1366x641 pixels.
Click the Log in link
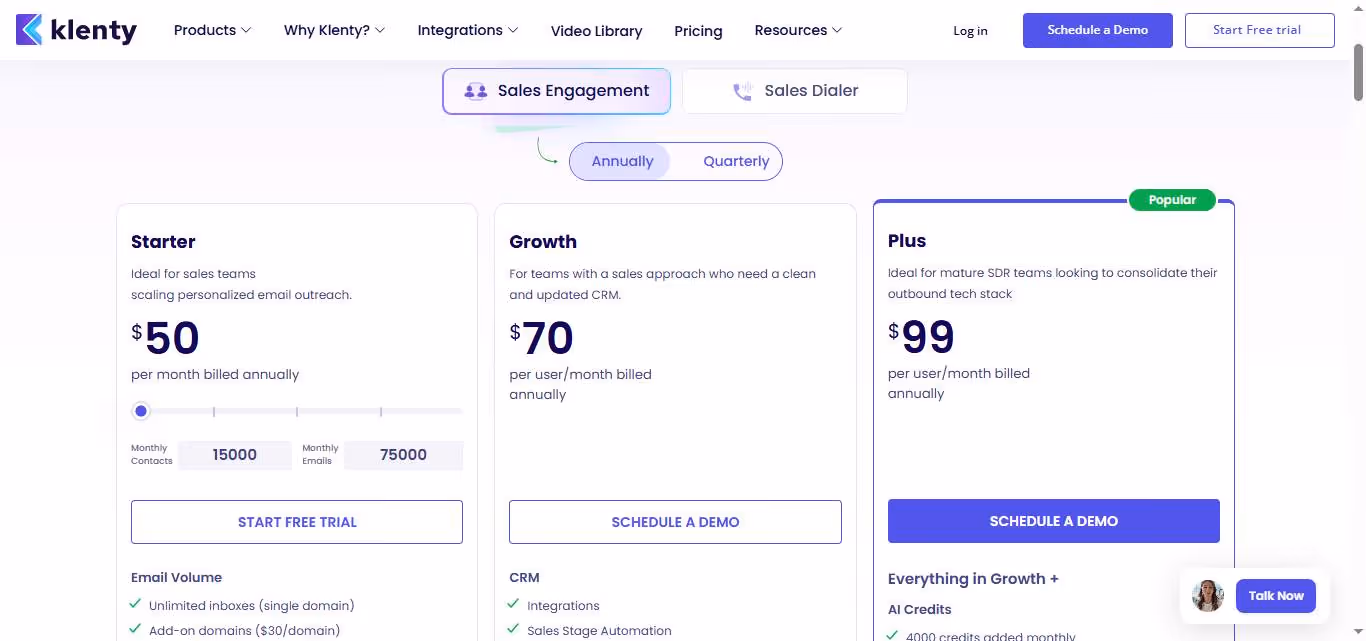(x=970, y=31)
